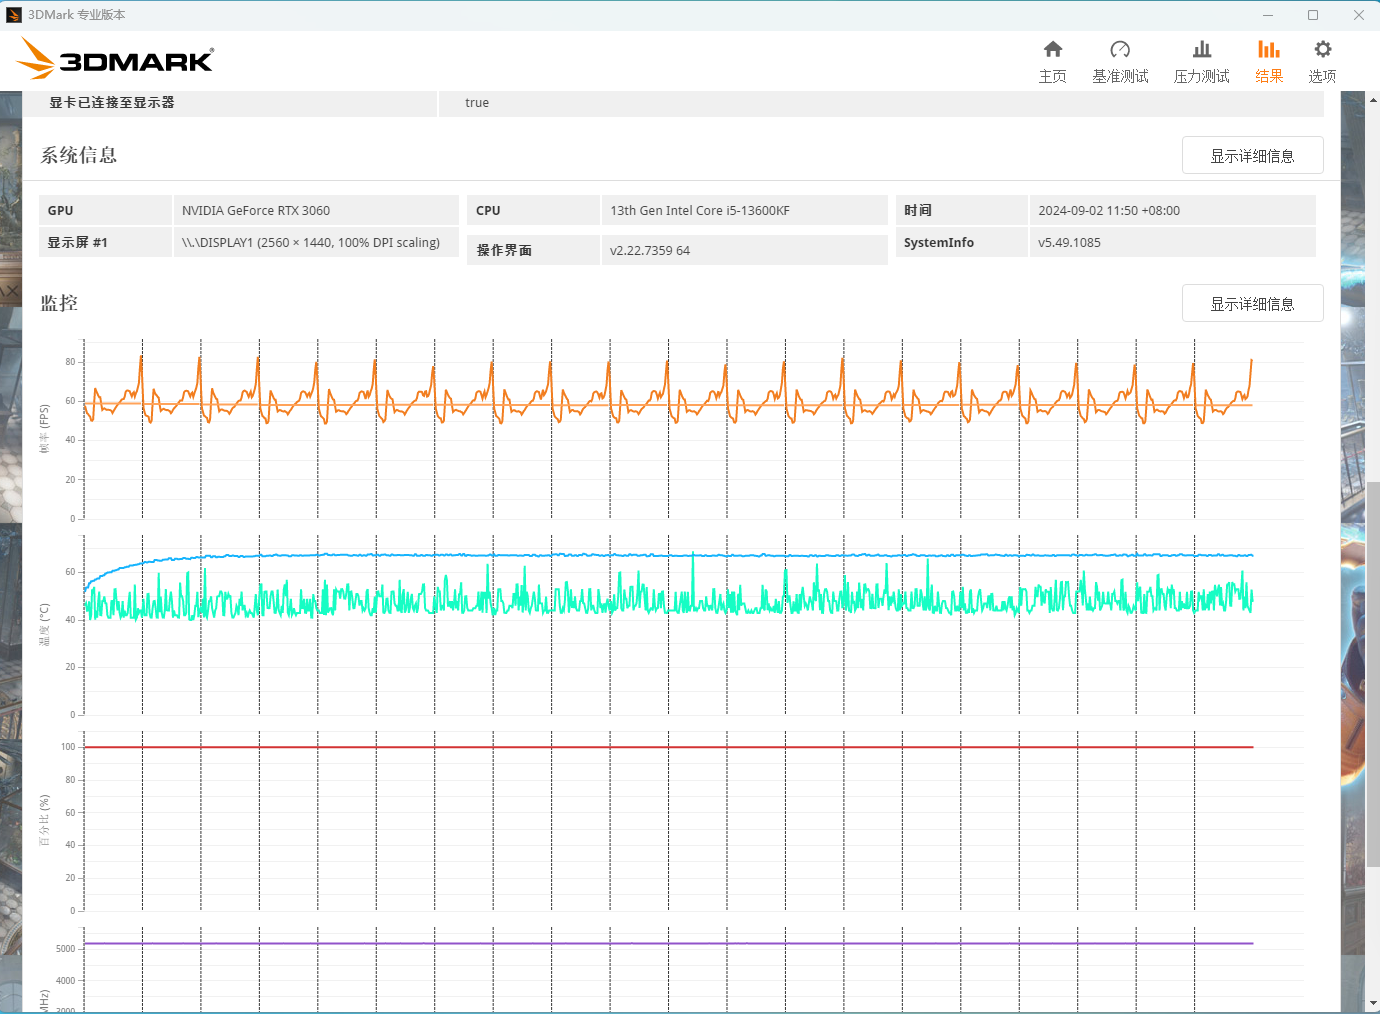Click the 3DMark logo

pos(115,59)
